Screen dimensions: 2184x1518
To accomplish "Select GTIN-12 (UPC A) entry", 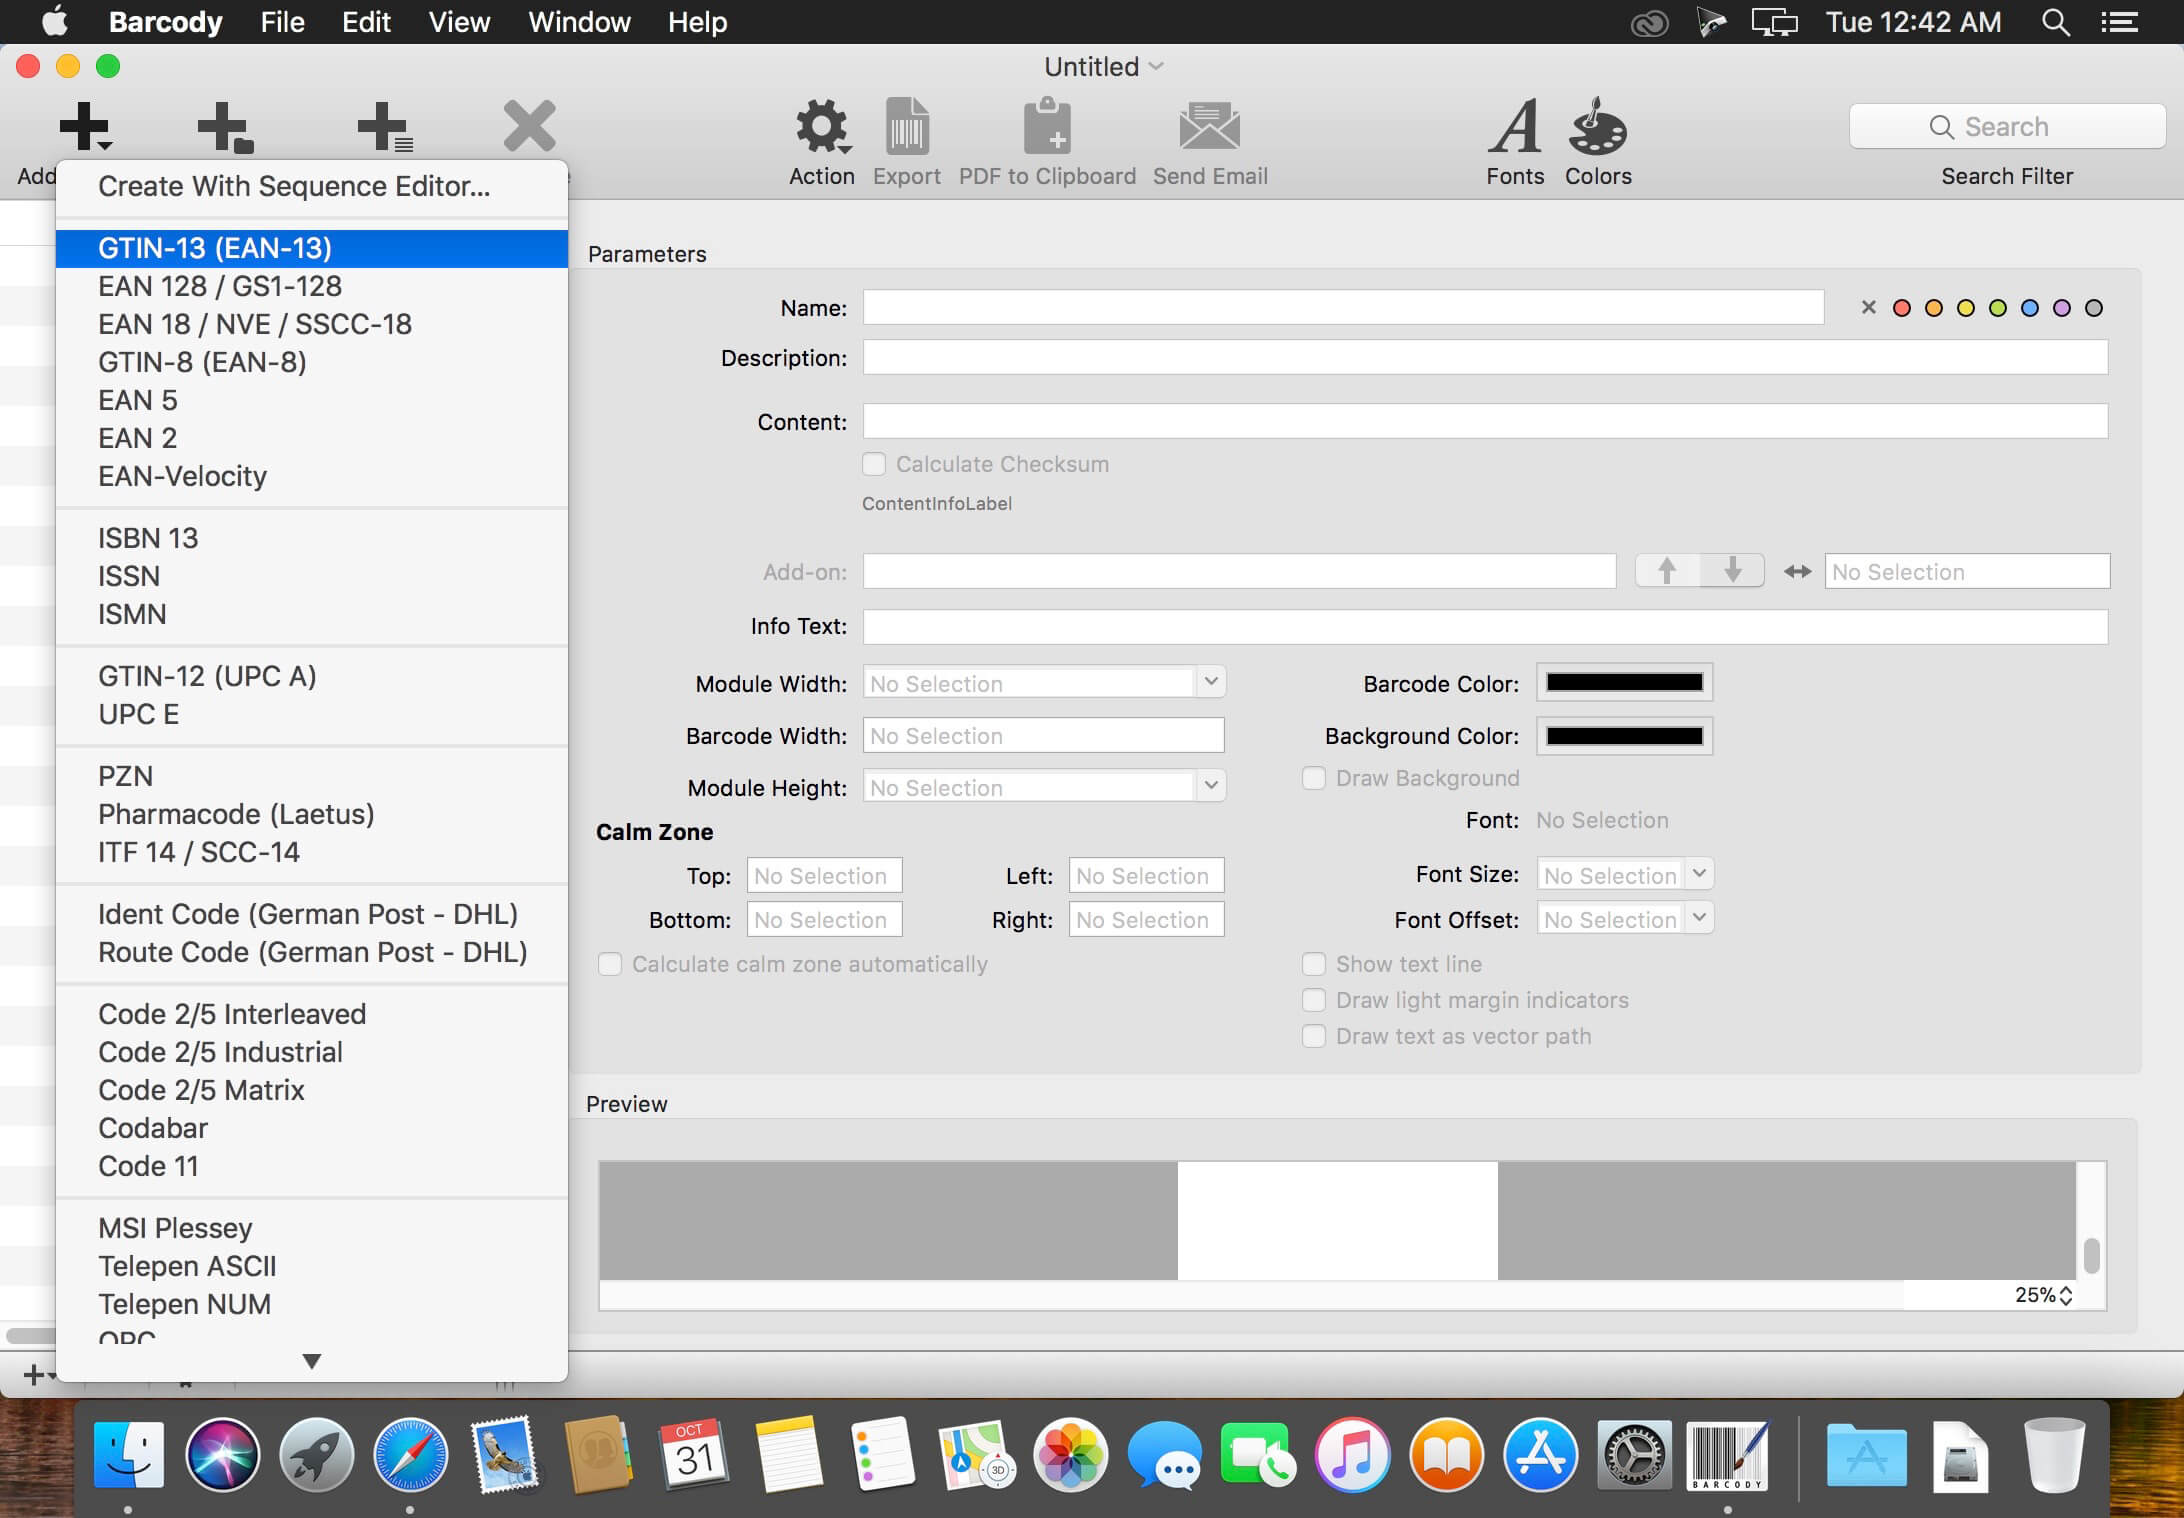I will 312,676.
